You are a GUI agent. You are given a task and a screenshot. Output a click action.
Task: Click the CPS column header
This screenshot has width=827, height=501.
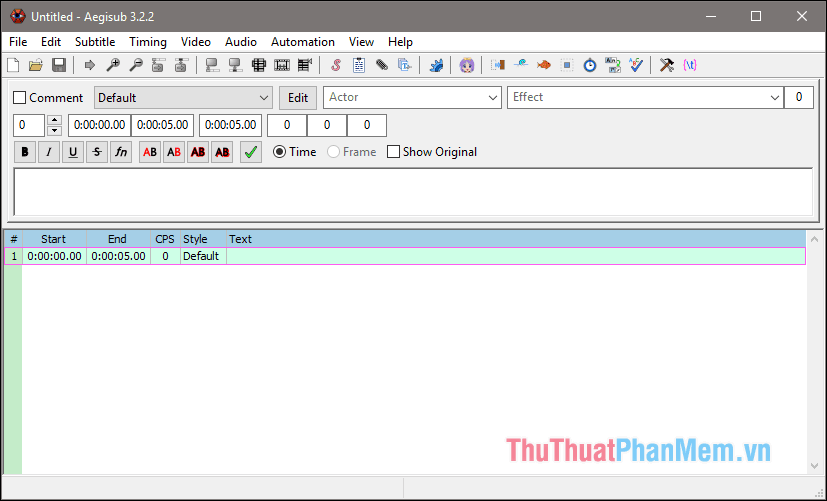coord(165,239)
